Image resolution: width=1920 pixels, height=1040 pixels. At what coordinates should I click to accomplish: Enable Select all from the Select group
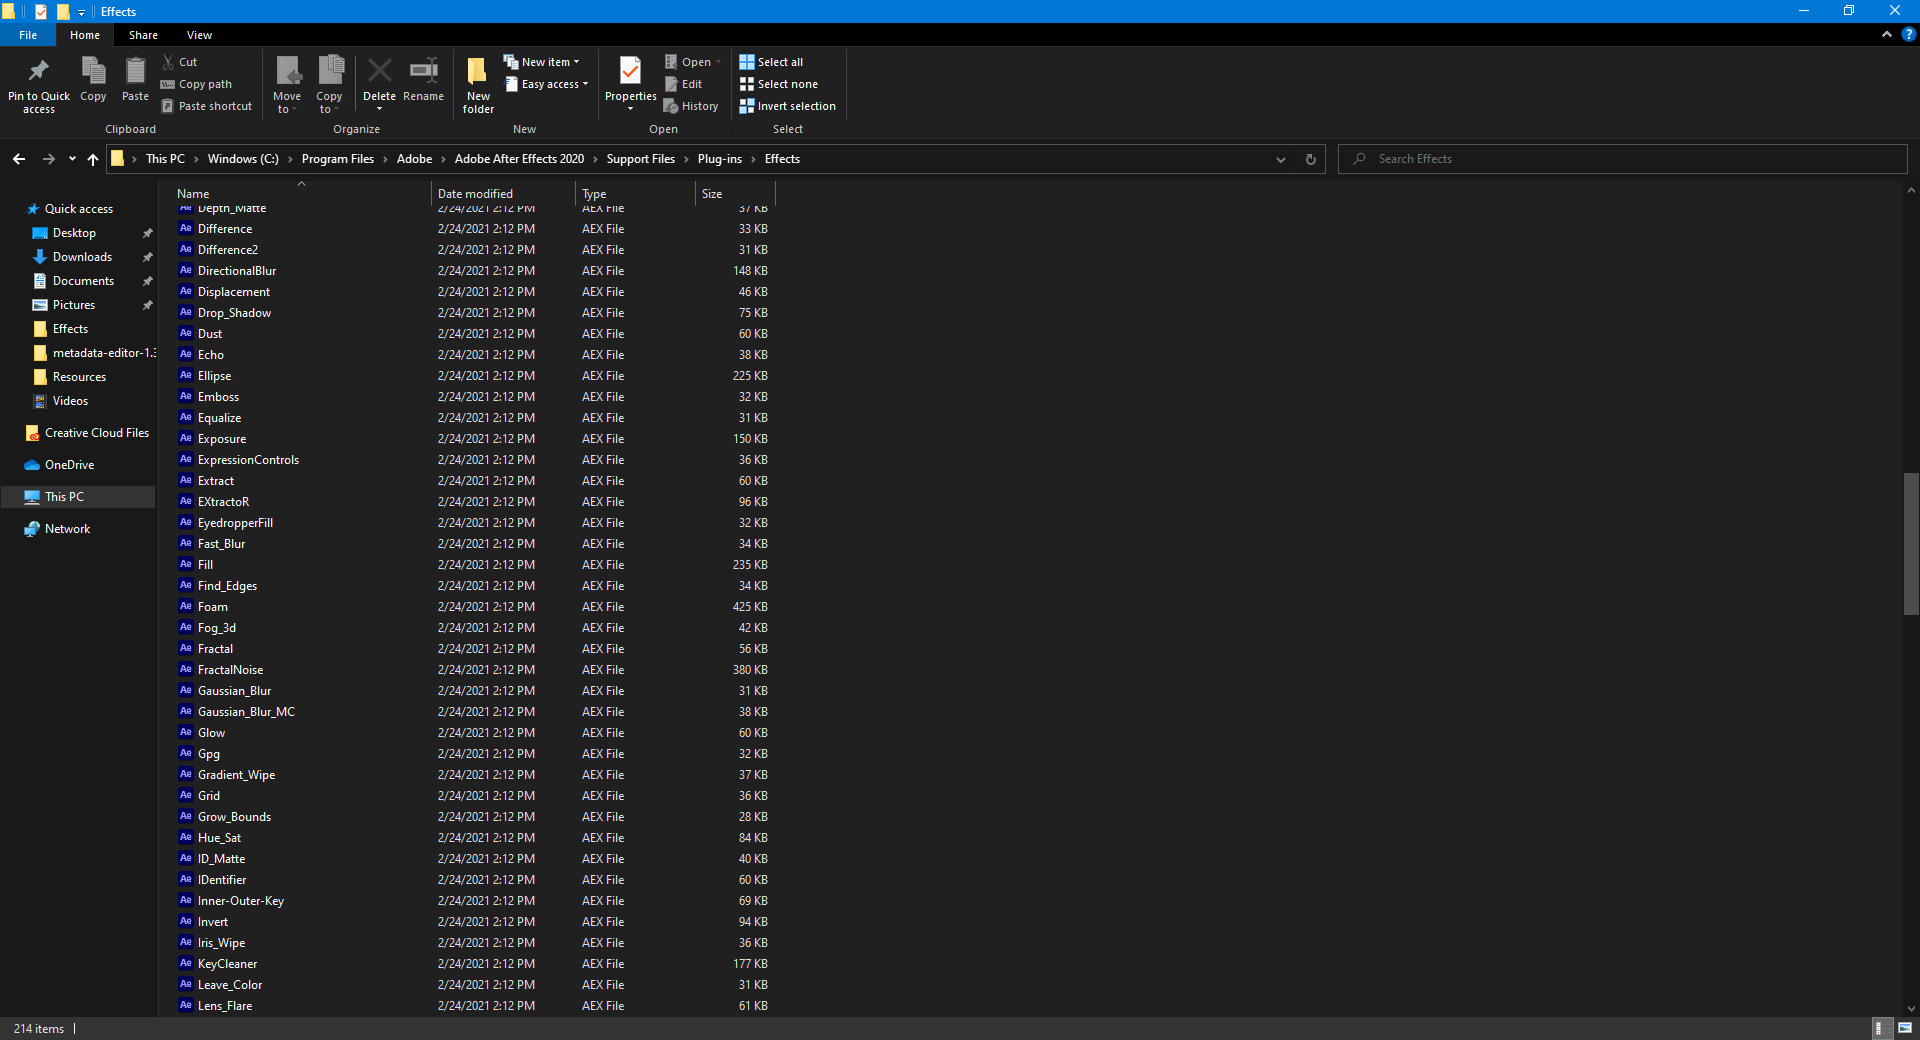(771, 61)
